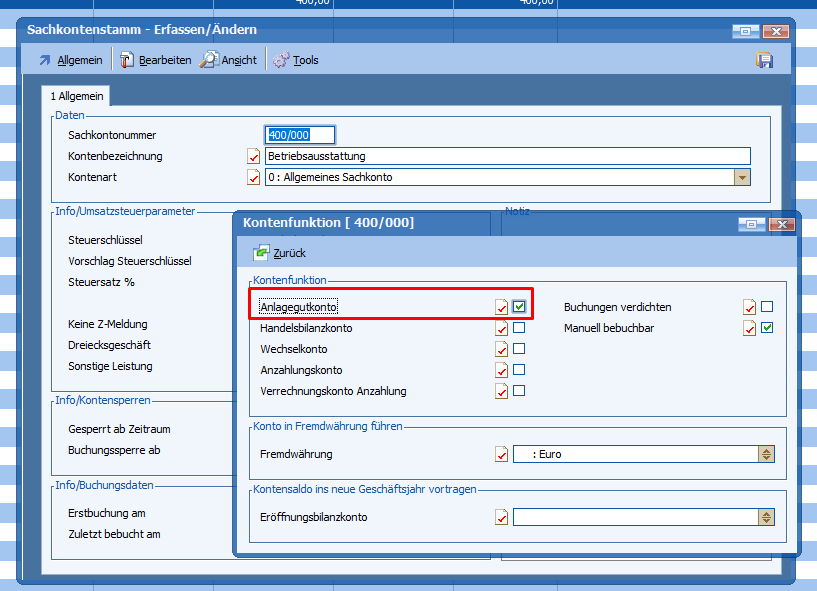Expand the Eröffnungsbilanzkonto selector
Screen dimensions: 817x591
tap(767, 517)
